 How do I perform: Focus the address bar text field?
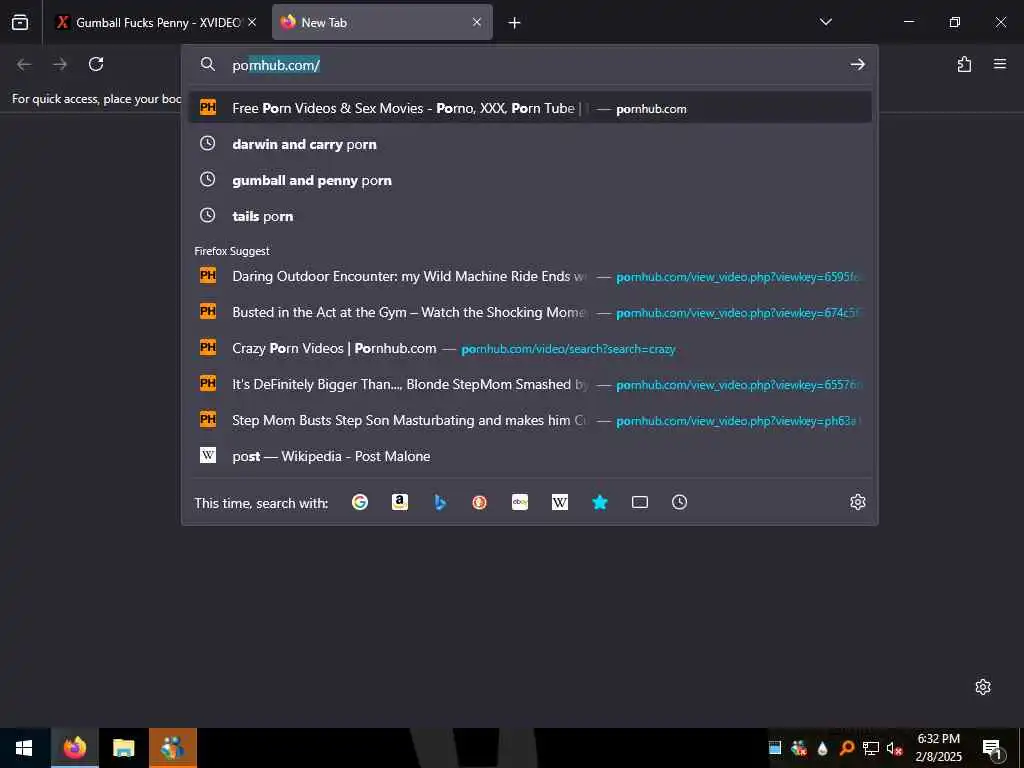point(536,65)
